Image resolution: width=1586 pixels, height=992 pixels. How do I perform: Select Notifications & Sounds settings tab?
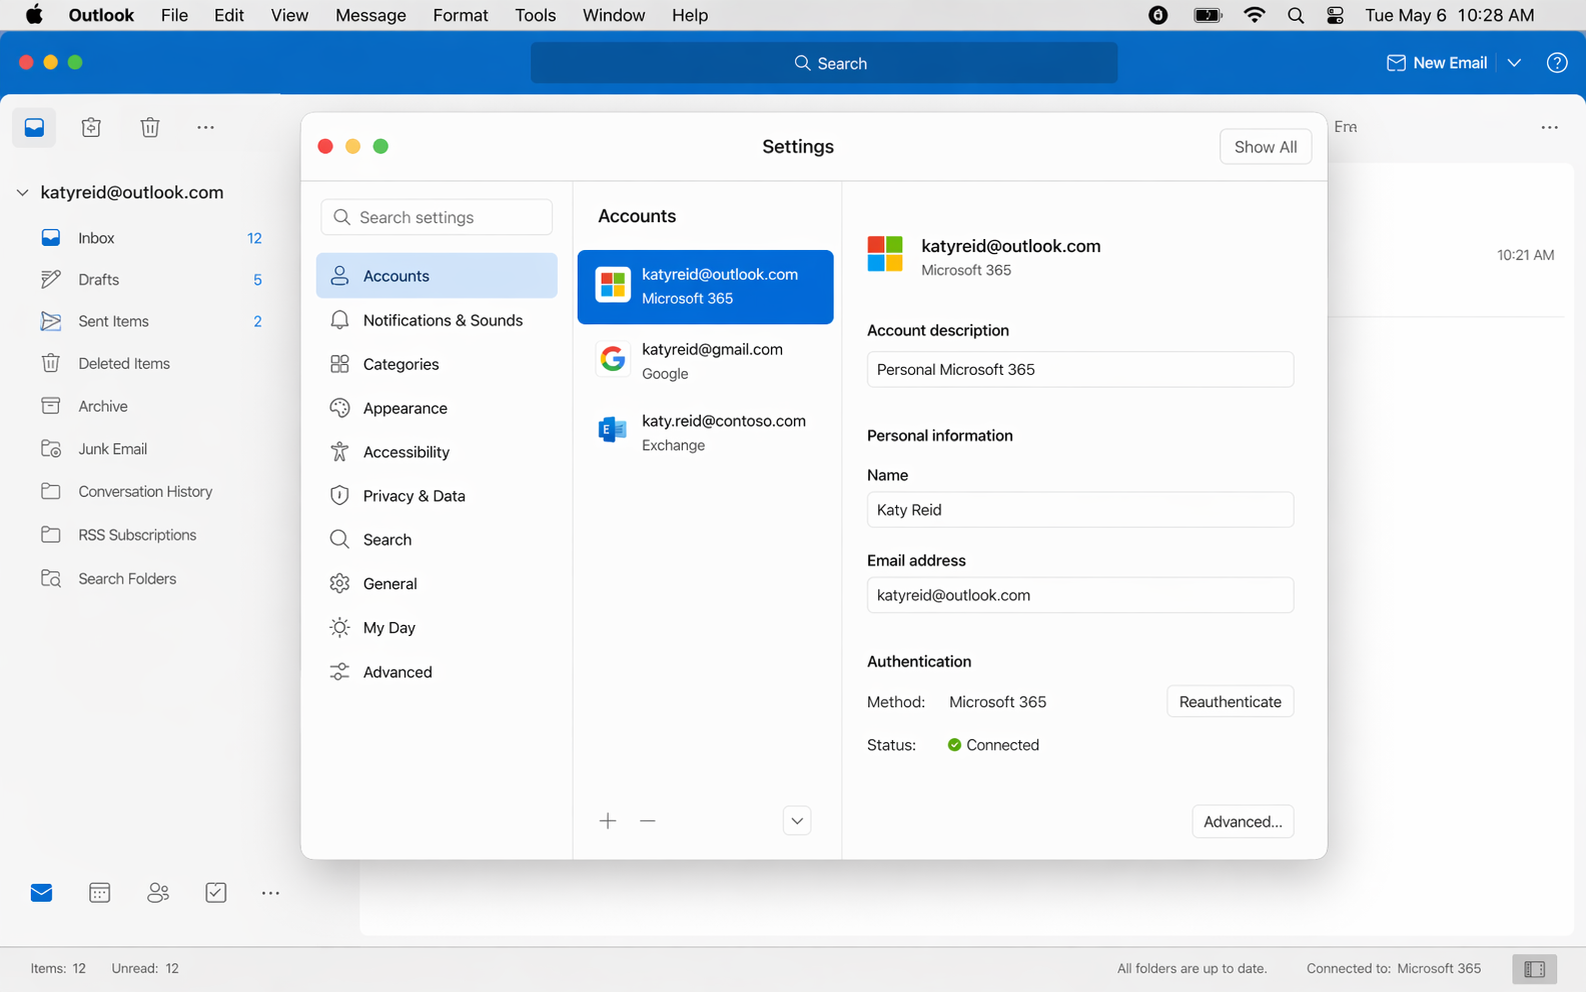(x=442, y=320)
